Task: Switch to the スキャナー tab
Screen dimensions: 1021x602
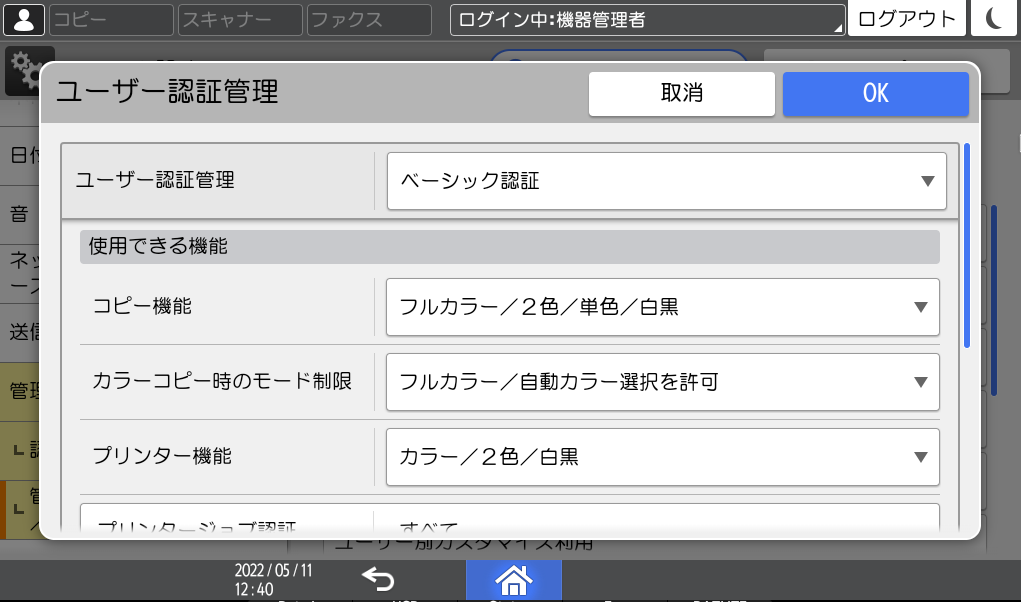Action: click(x=240, y=18)
